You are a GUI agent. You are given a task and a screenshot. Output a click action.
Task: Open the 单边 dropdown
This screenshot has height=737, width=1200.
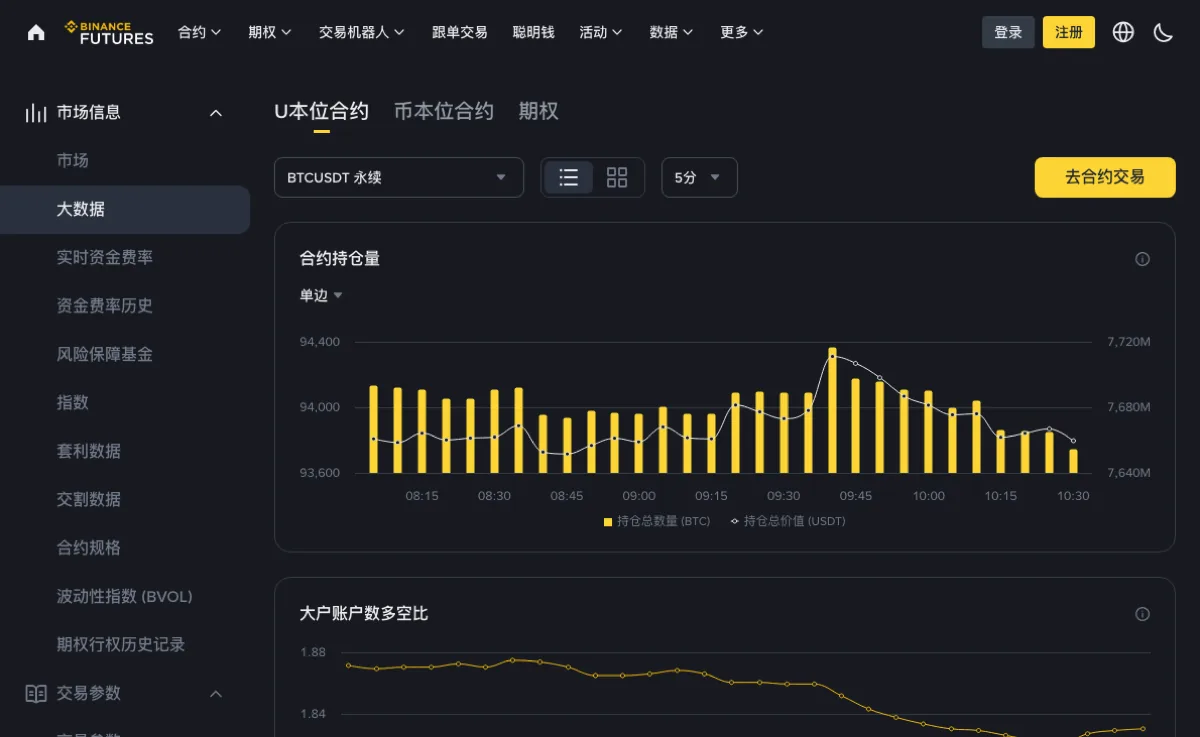pos(321,295)
